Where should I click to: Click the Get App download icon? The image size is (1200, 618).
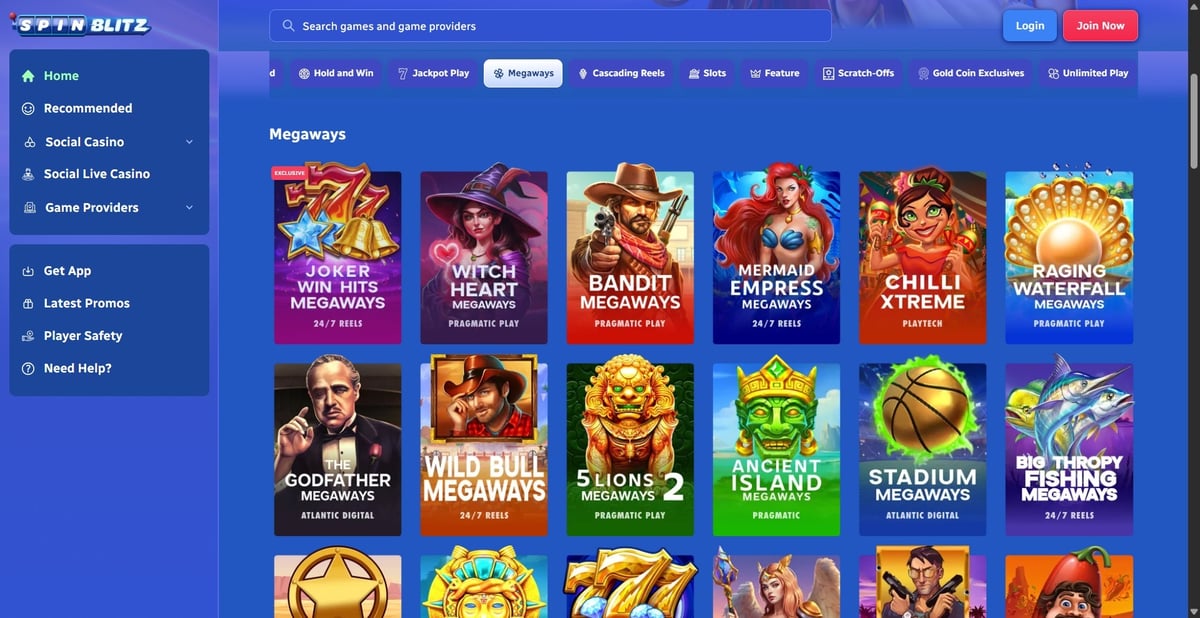[x=28, y=271]
